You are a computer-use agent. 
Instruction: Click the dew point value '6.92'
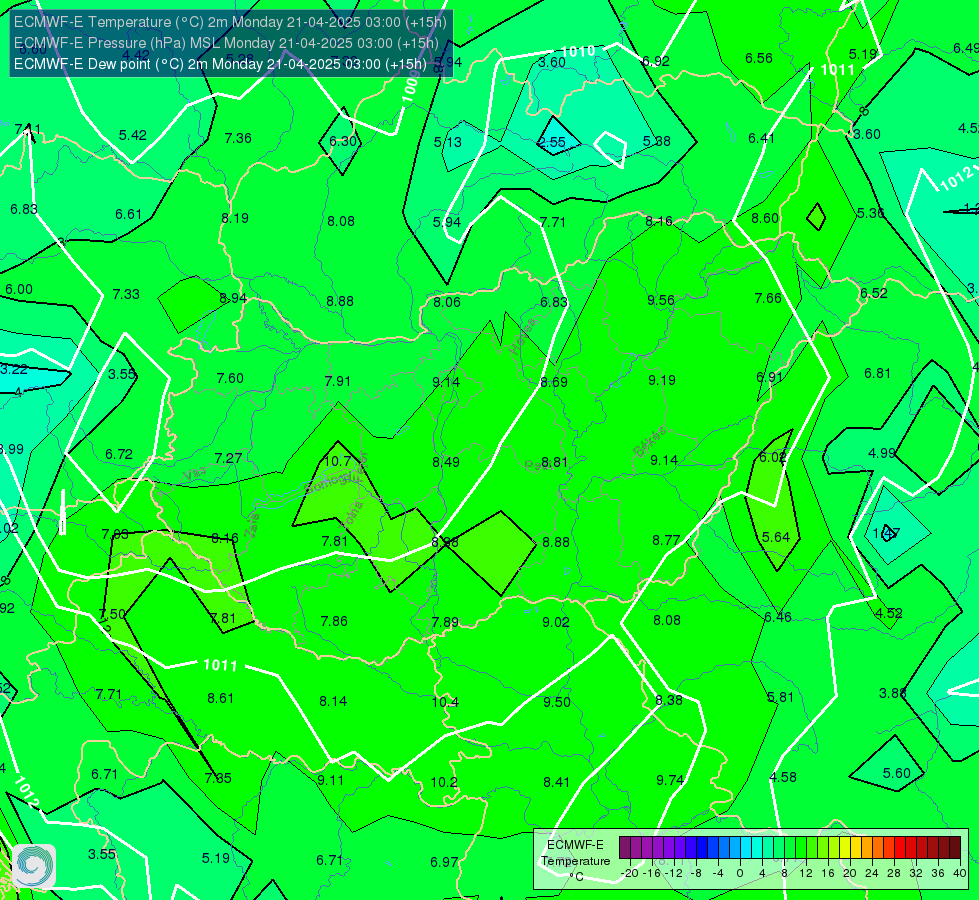coord(656,61)
